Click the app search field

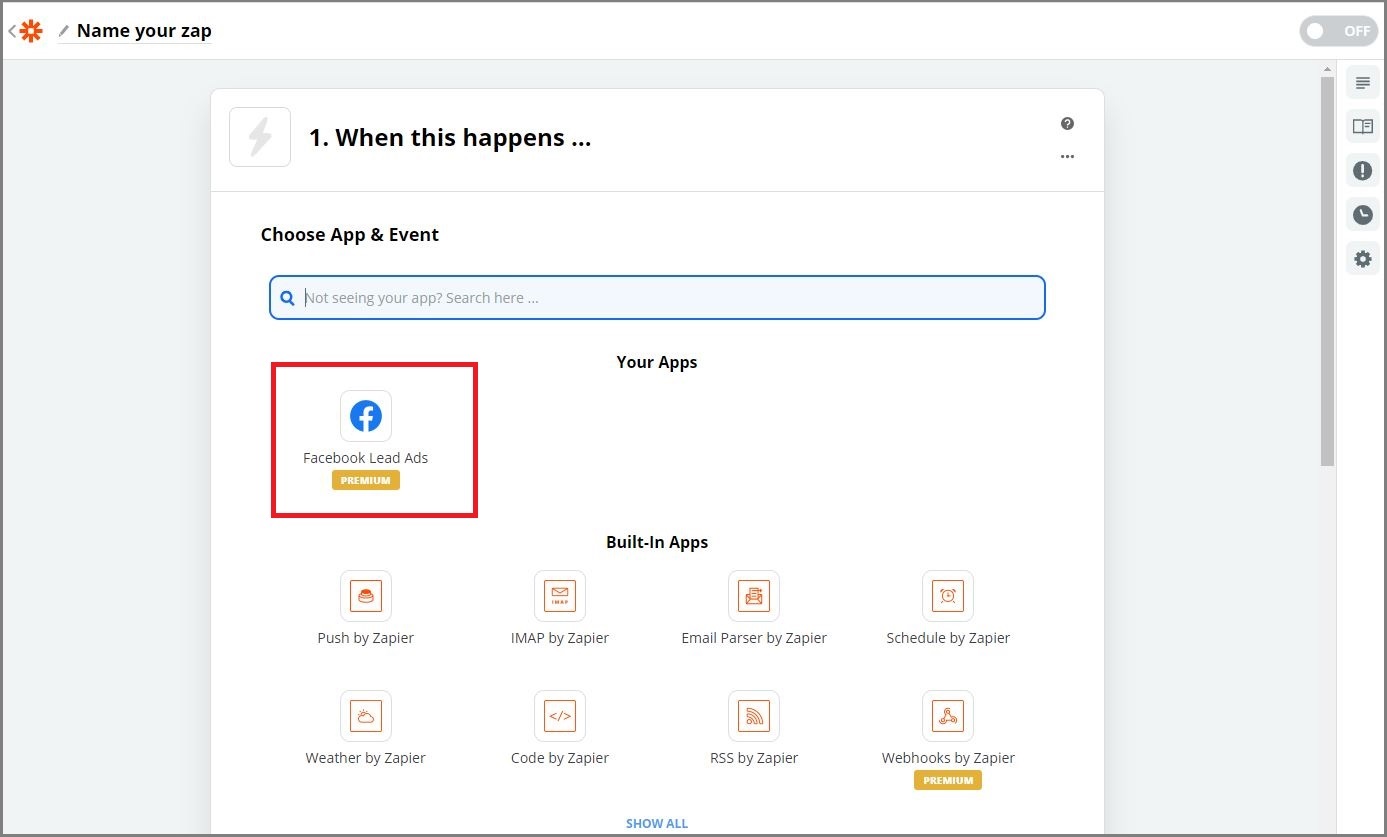click(657, 298)
